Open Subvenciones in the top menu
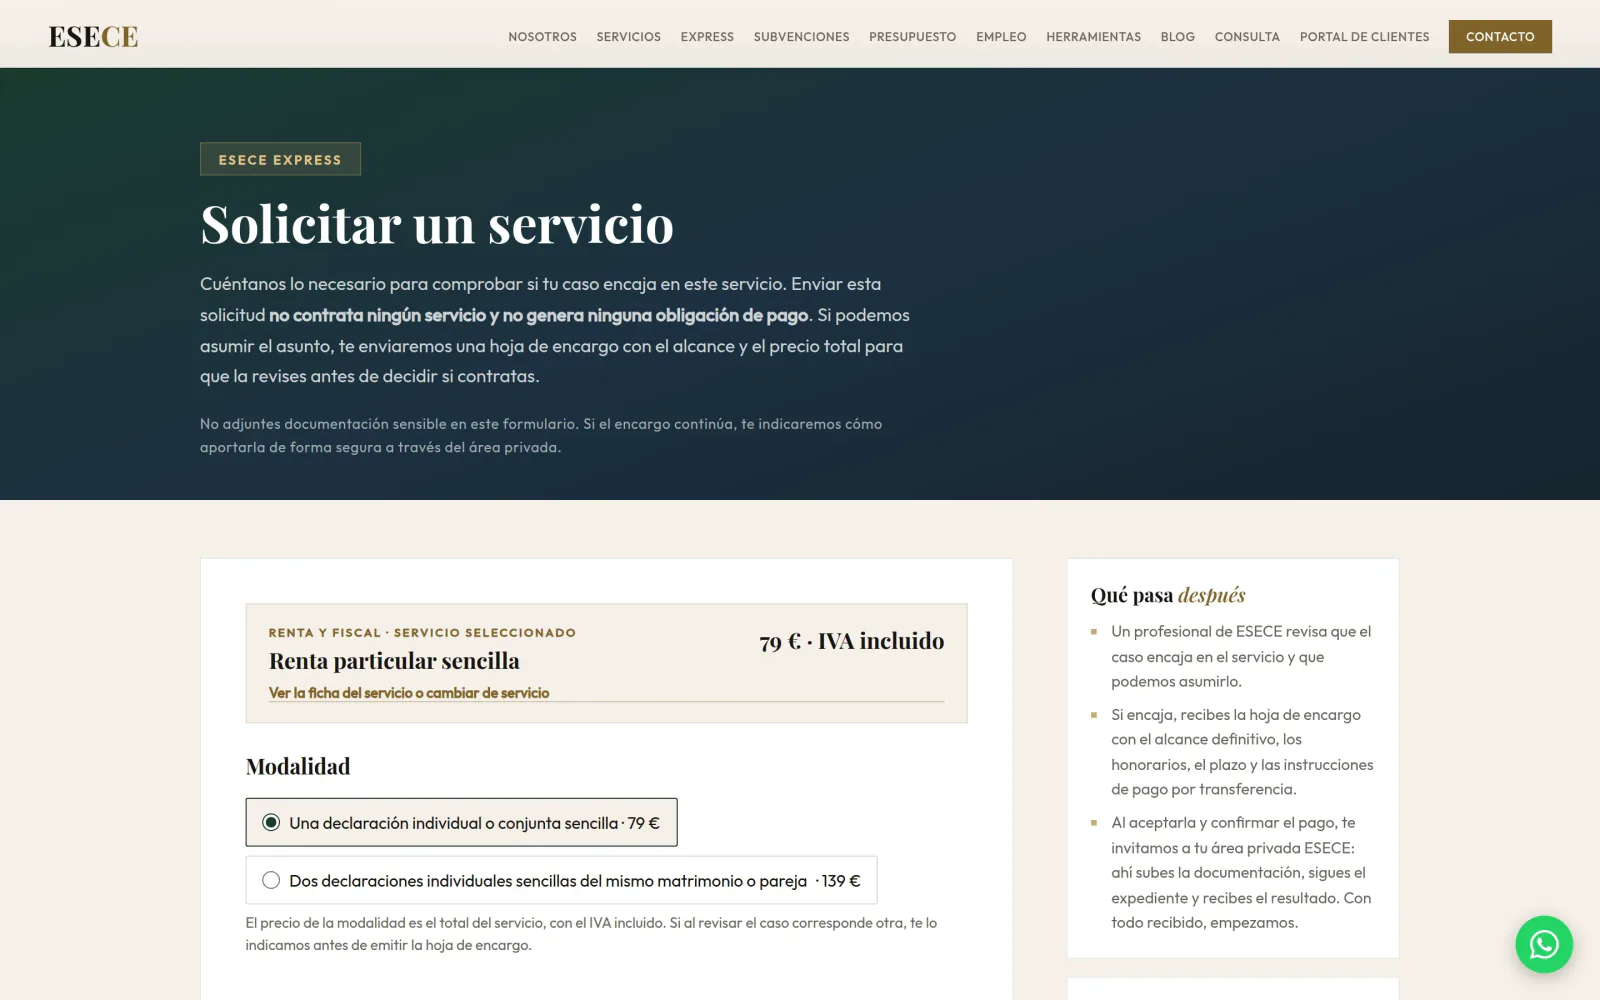Image resolution: width=1600 pixels, height=1000 pixels. pyautogui.click(x=801, y=37)
